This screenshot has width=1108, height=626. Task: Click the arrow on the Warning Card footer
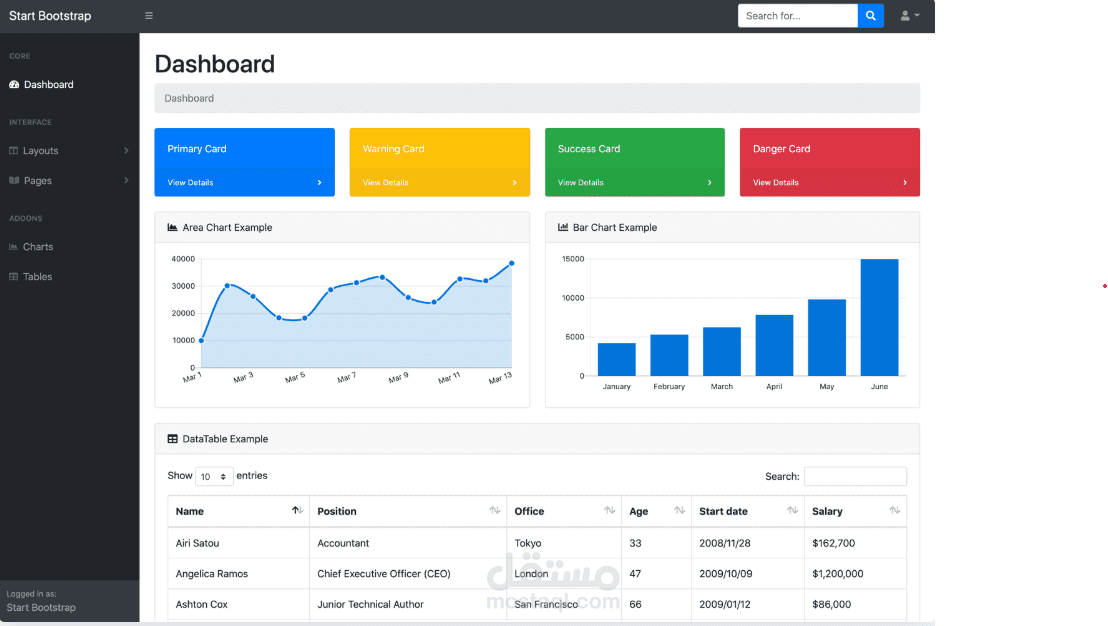(514, 182)
